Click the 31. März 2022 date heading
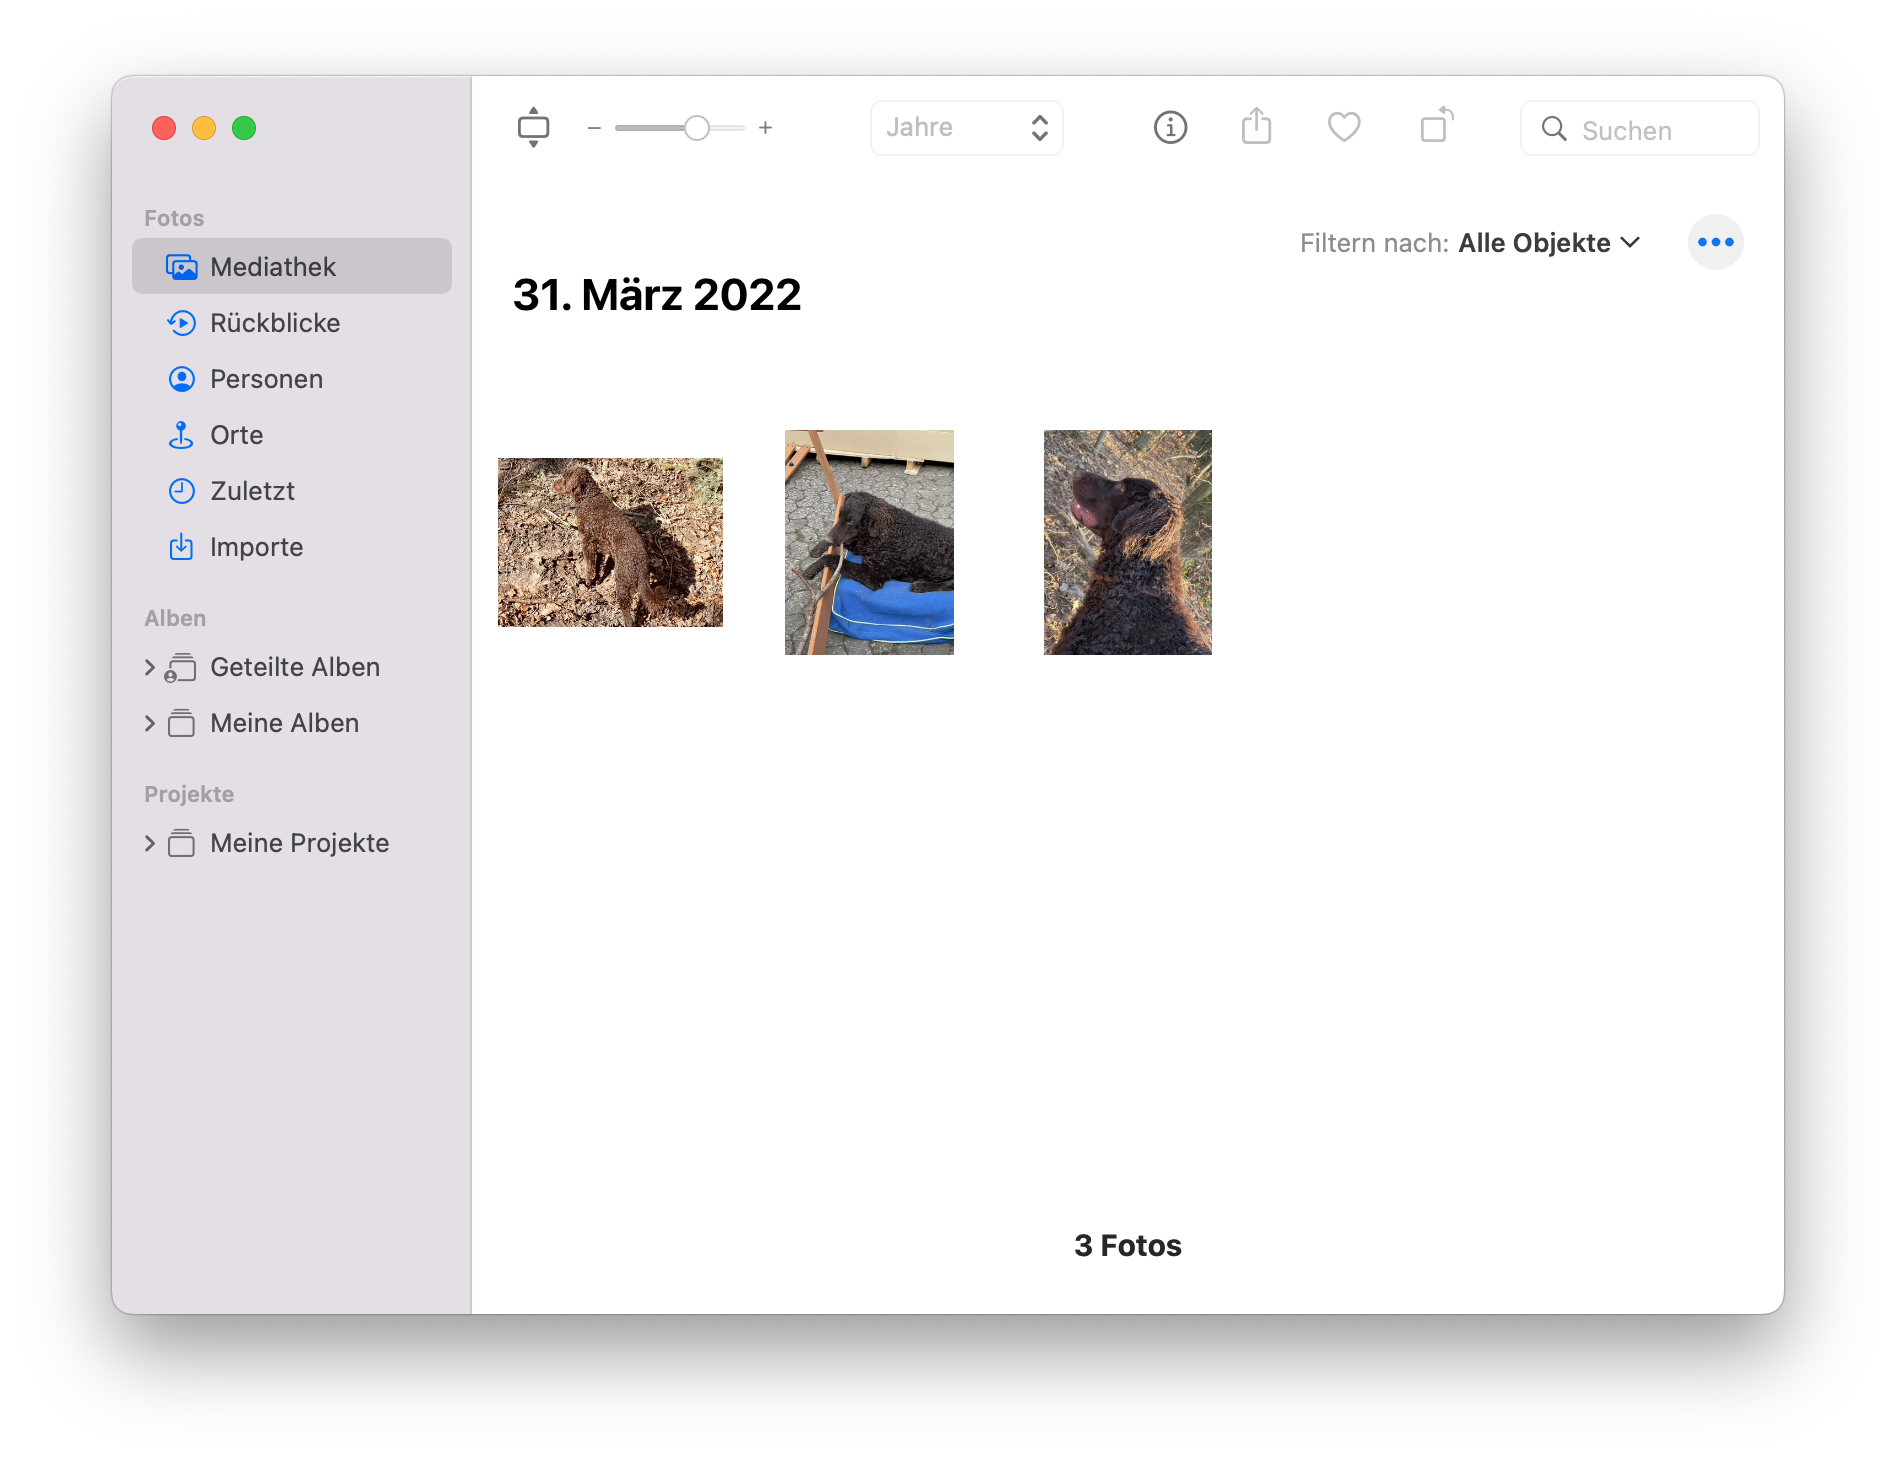 pos(657,295)
